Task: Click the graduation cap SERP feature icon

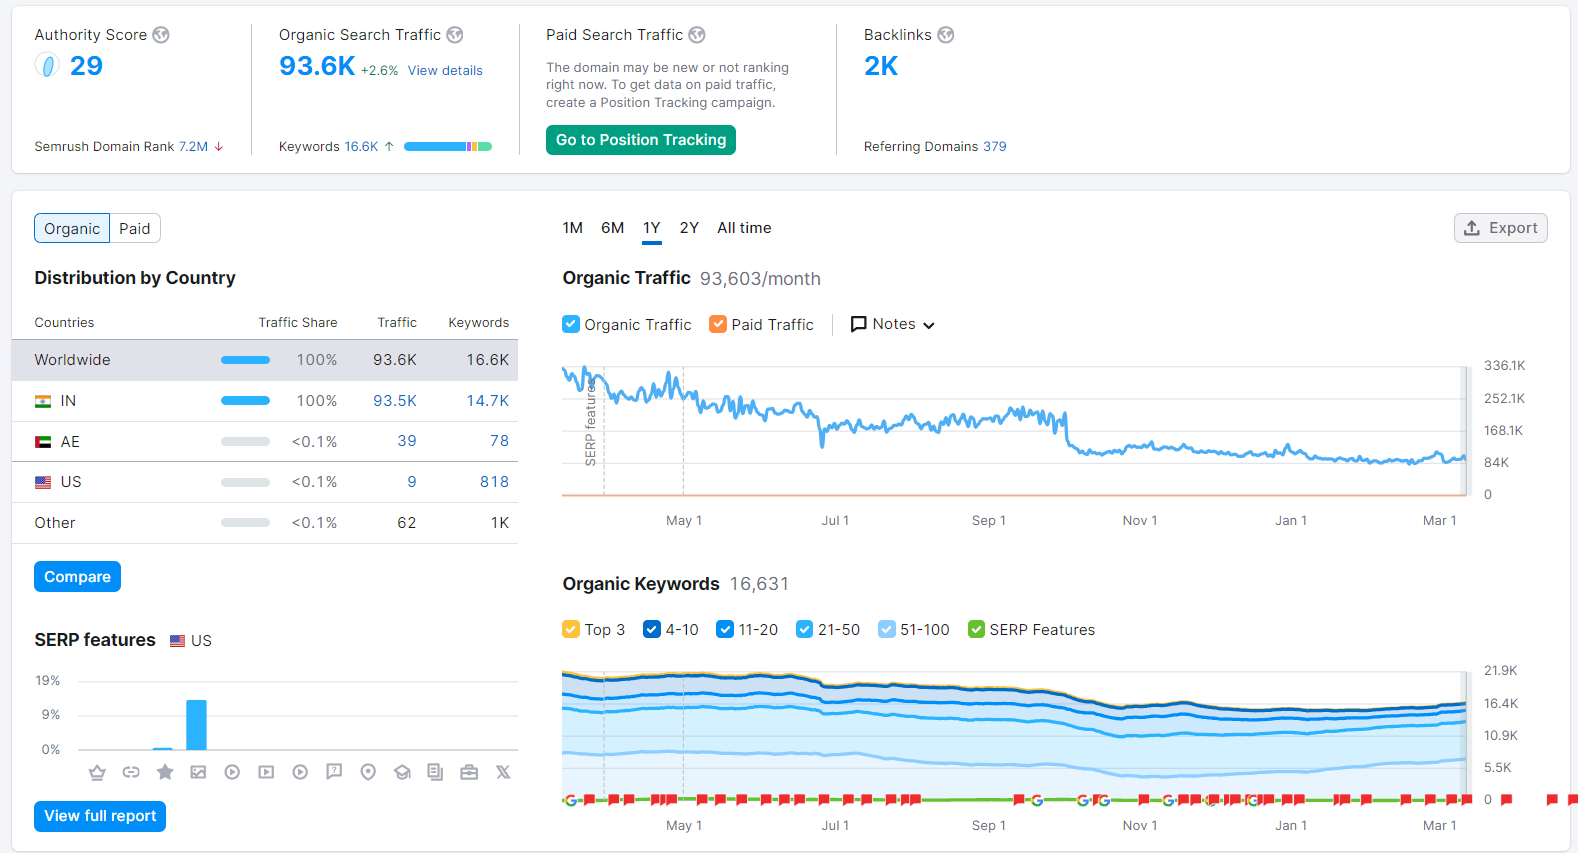Action: click(402, 772)
